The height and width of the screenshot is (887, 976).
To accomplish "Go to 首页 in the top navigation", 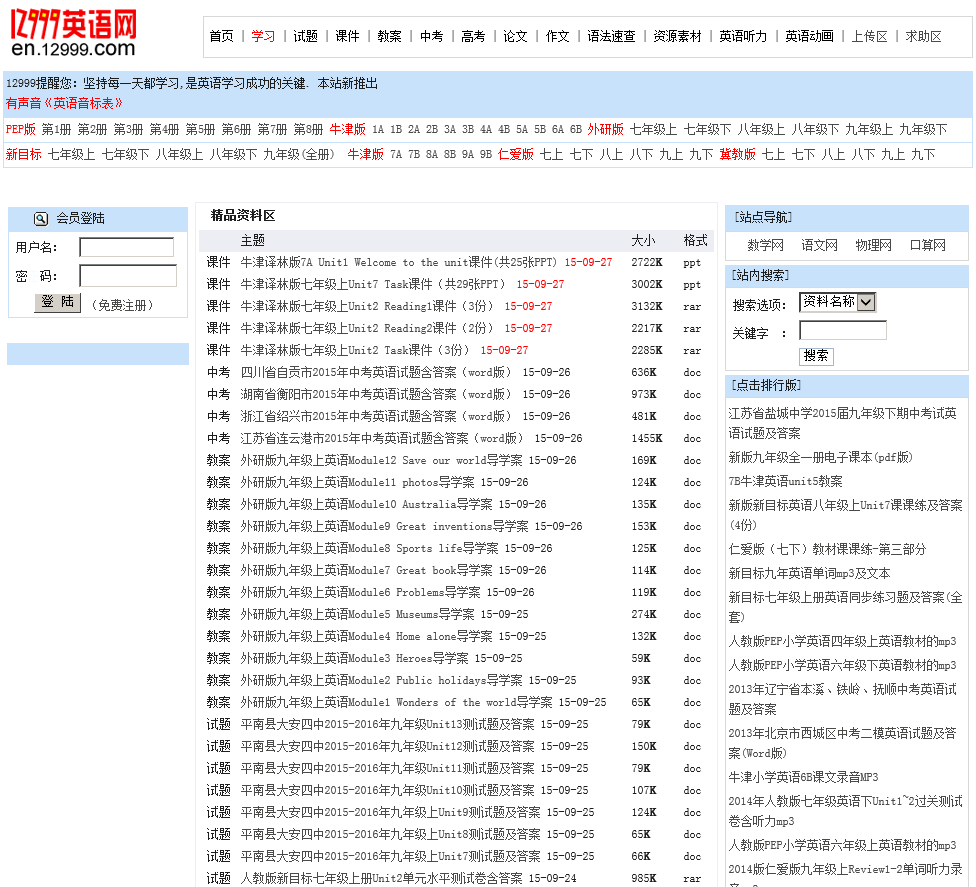I will click(221, 36).
